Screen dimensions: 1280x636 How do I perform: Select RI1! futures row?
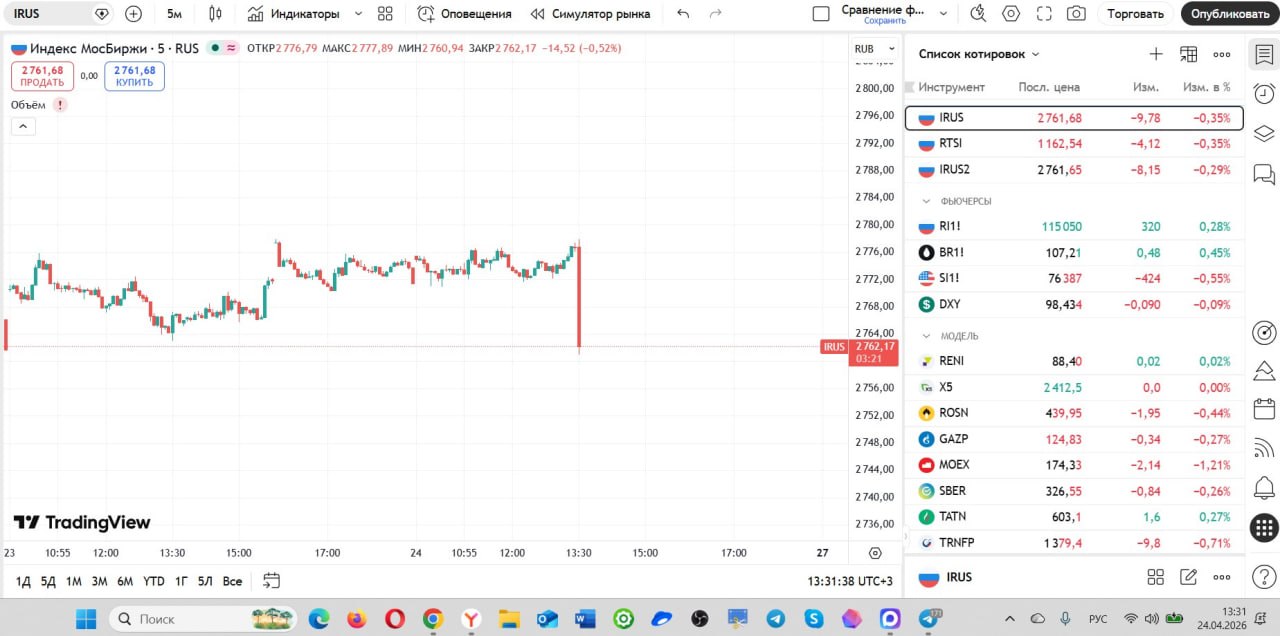1074,226
